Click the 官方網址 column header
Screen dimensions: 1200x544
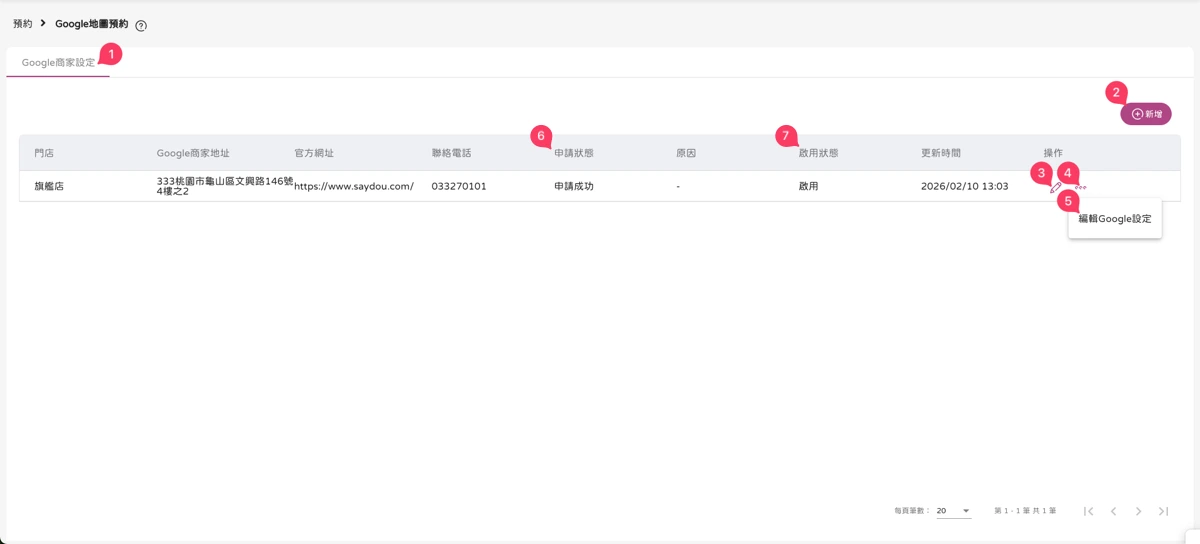pos(314,153)
